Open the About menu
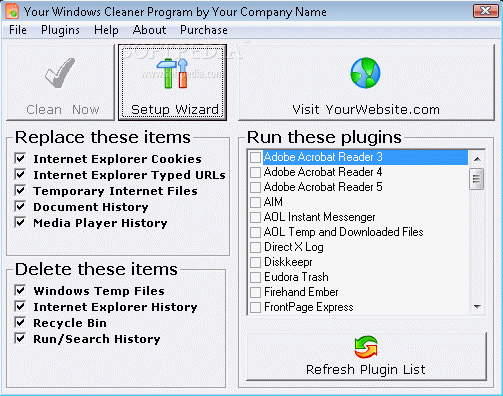 point(149,30)
